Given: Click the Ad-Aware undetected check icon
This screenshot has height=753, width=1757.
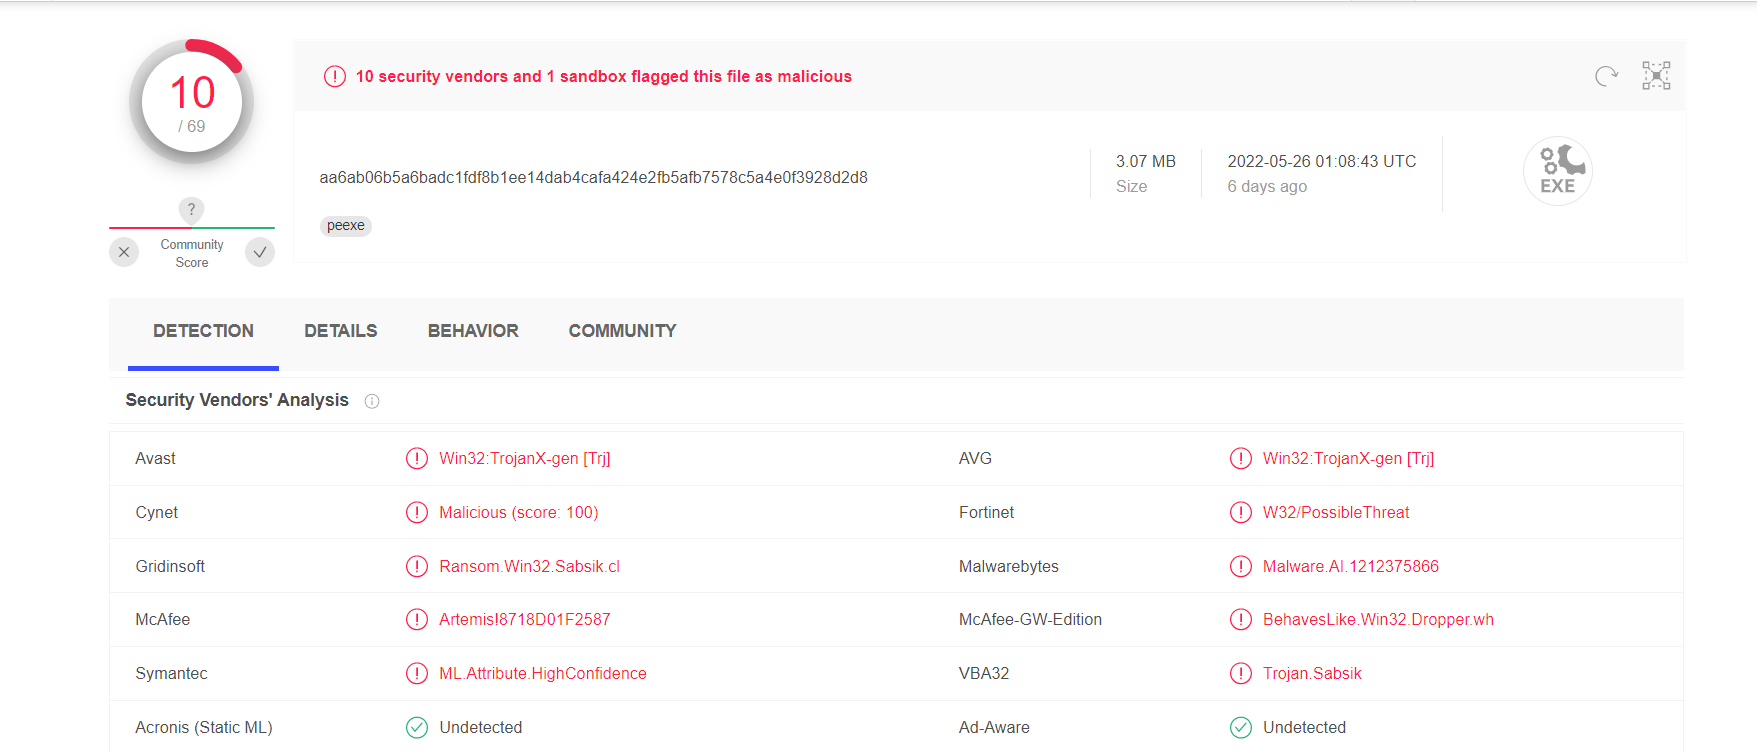Looking at the screenshot, I should [1241, 727].
